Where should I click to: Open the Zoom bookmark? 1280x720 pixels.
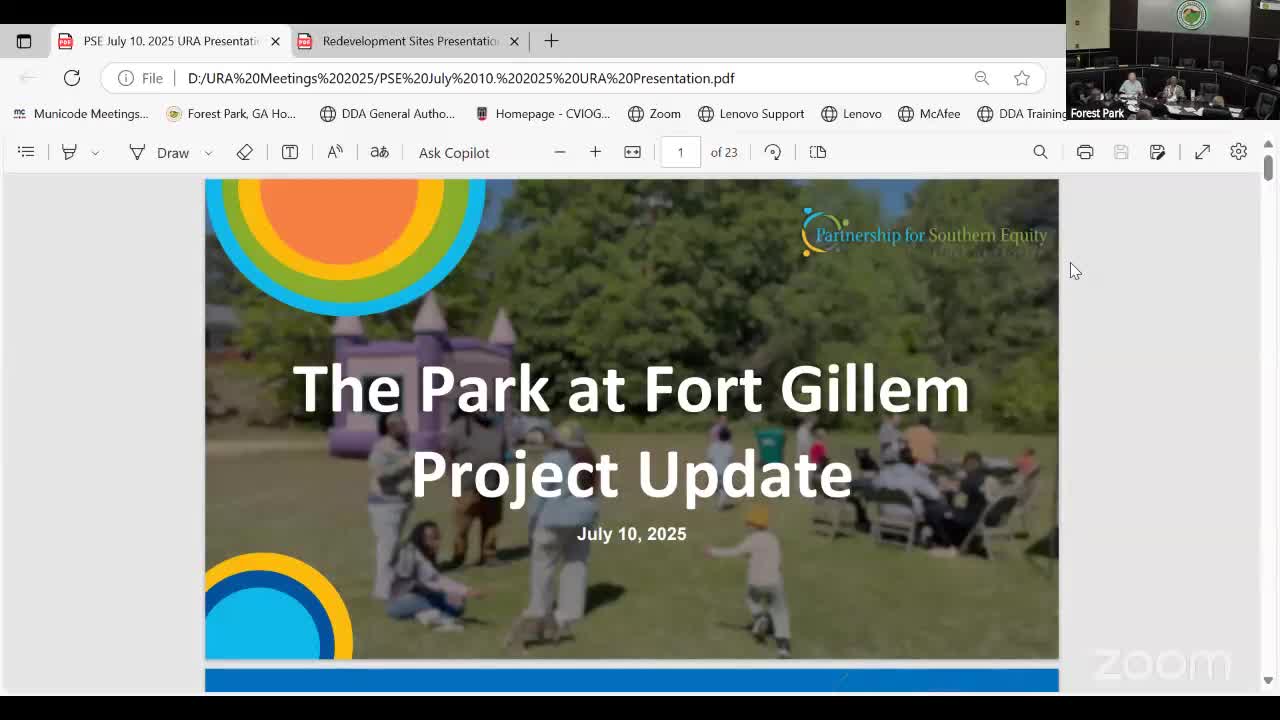tap(654, 114)
